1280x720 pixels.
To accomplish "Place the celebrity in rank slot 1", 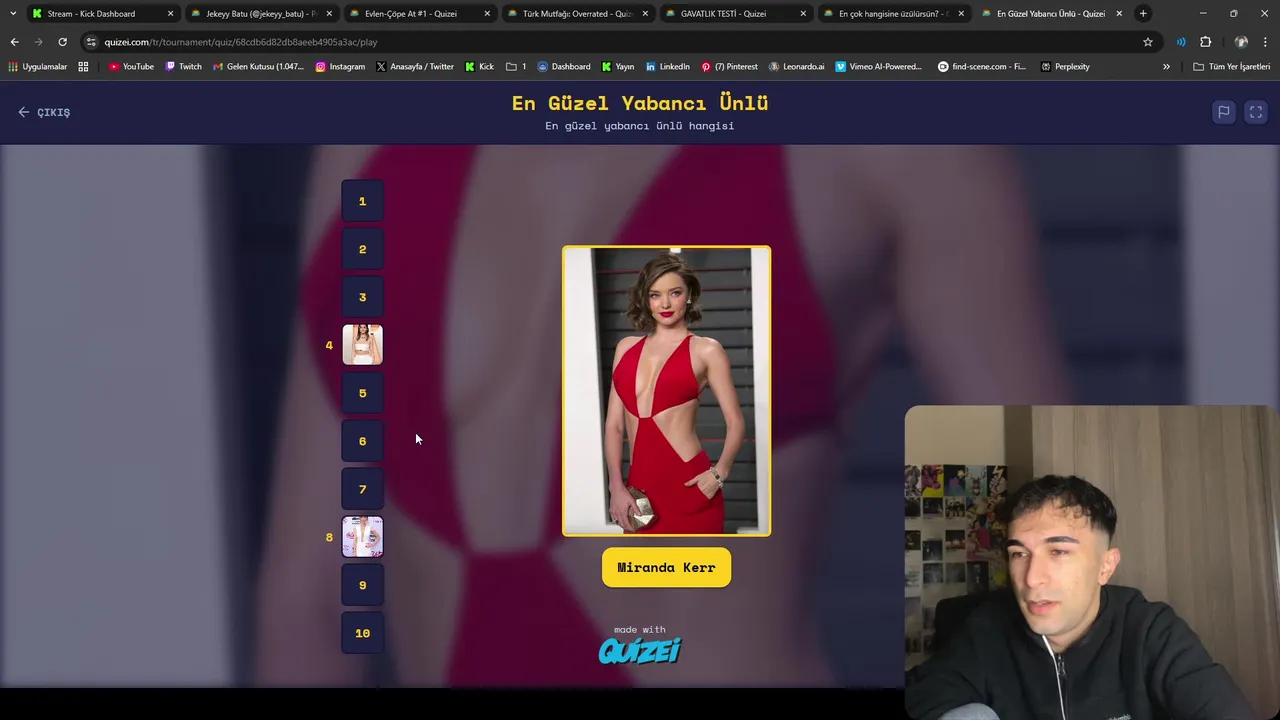I will [x=362, y=201].
